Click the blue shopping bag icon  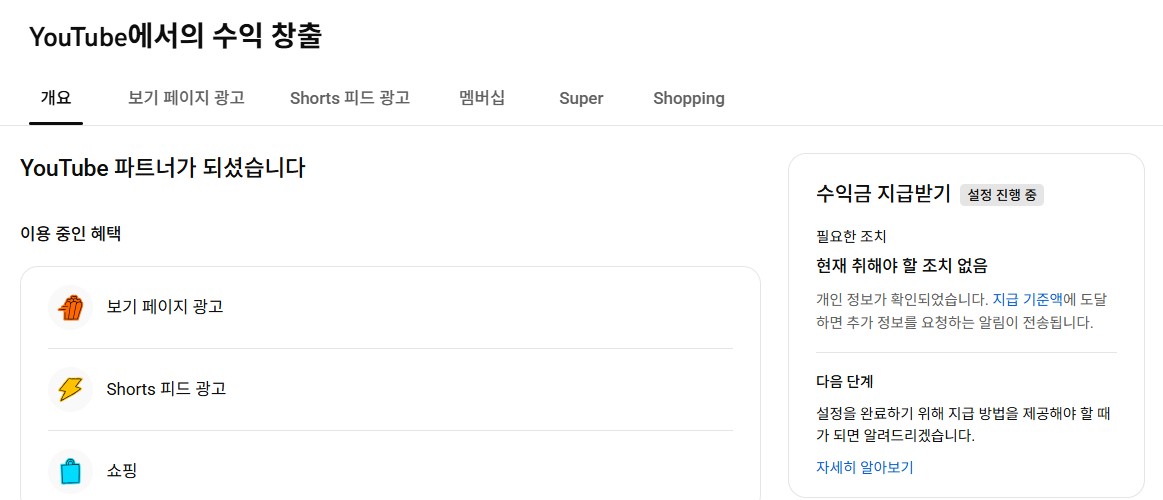[70, 470]
